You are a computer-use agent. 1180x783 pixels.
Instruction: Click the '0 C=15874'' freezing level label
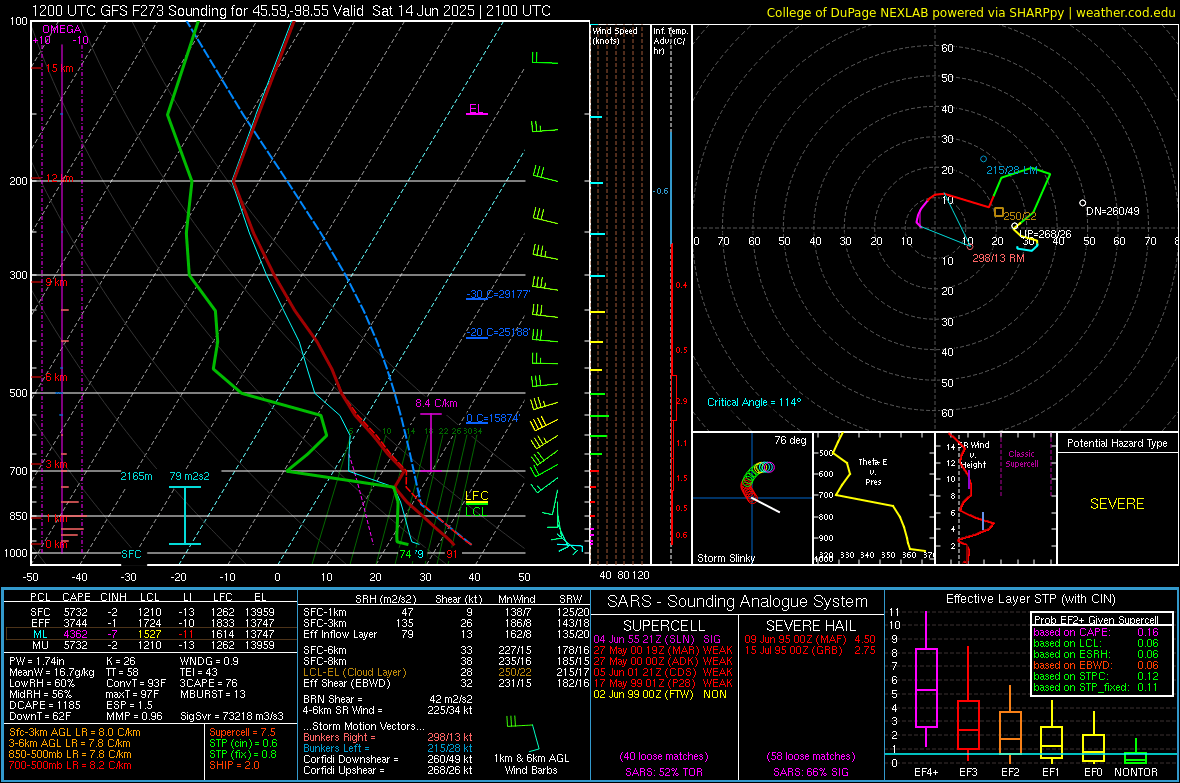click(x=492, y=419)
